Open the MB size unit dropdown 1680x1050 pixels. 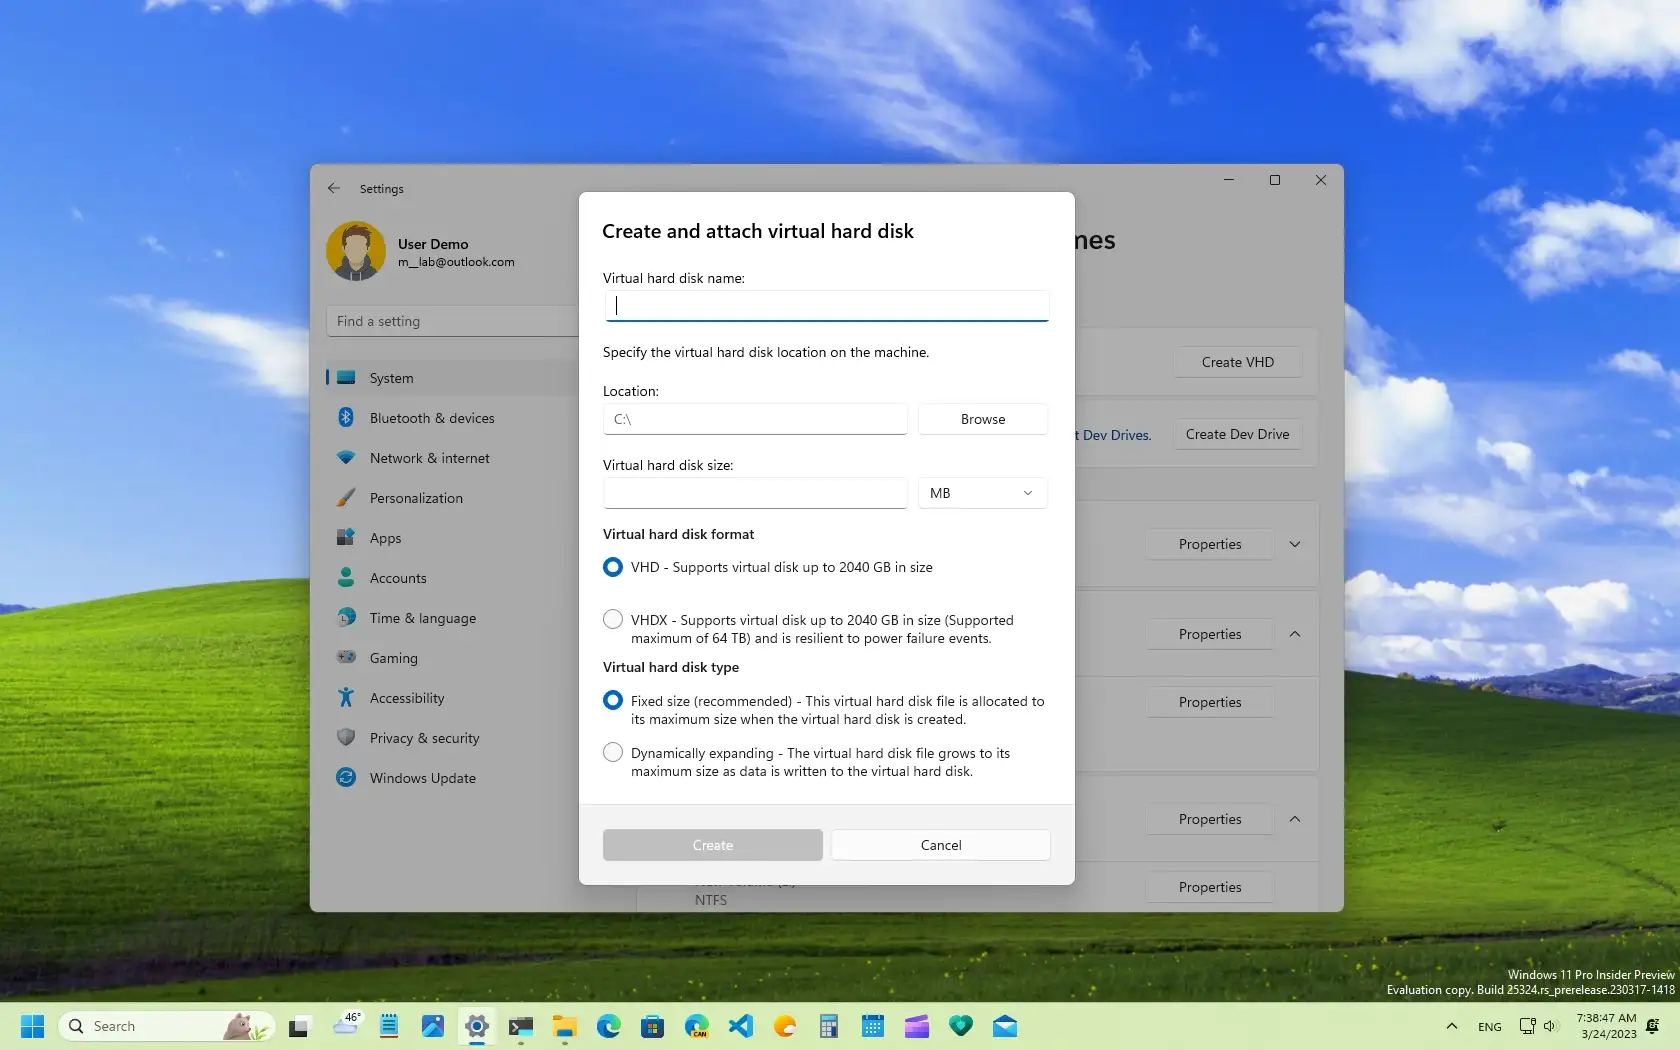click(981, 492)
